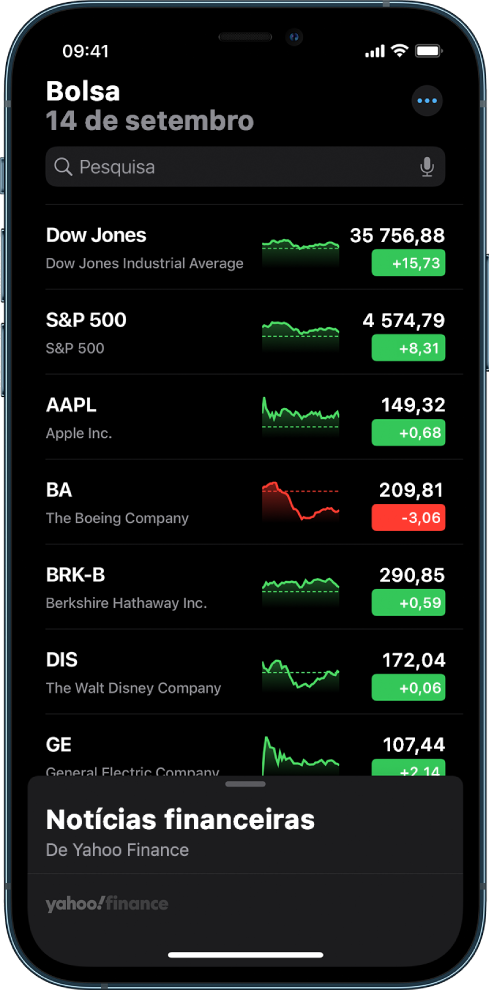Open the S&P 500 stock row

(245, 333)
